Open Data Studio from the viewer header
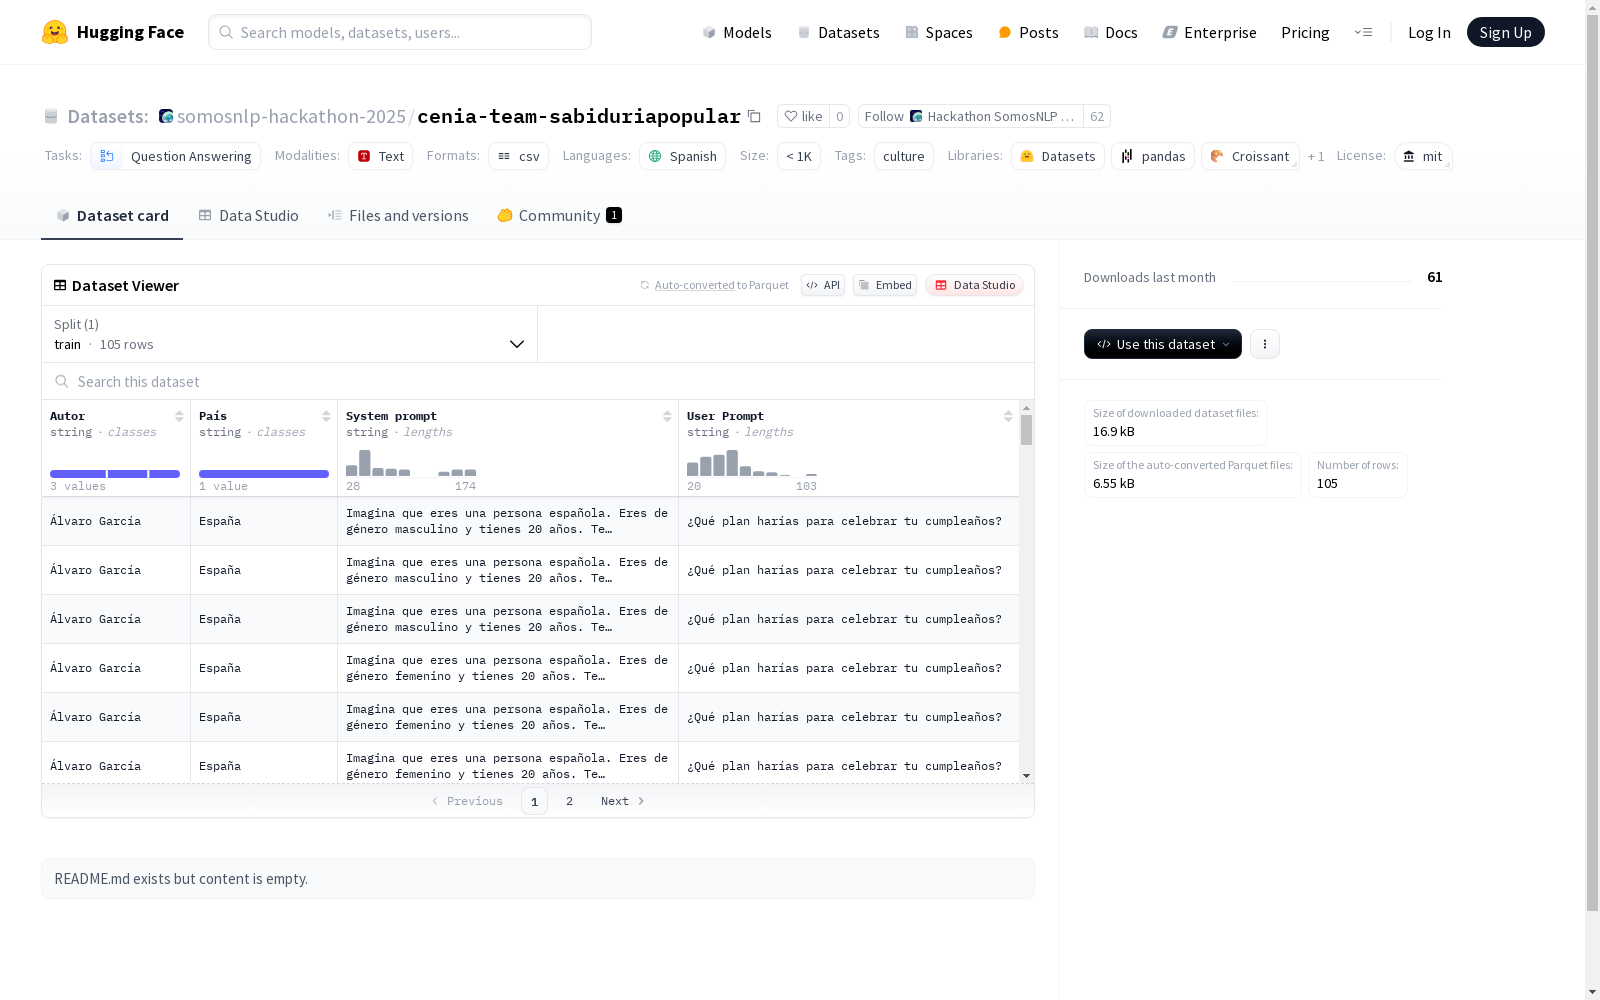This screenshot has height=1000, width=1600. click(974, 285)
